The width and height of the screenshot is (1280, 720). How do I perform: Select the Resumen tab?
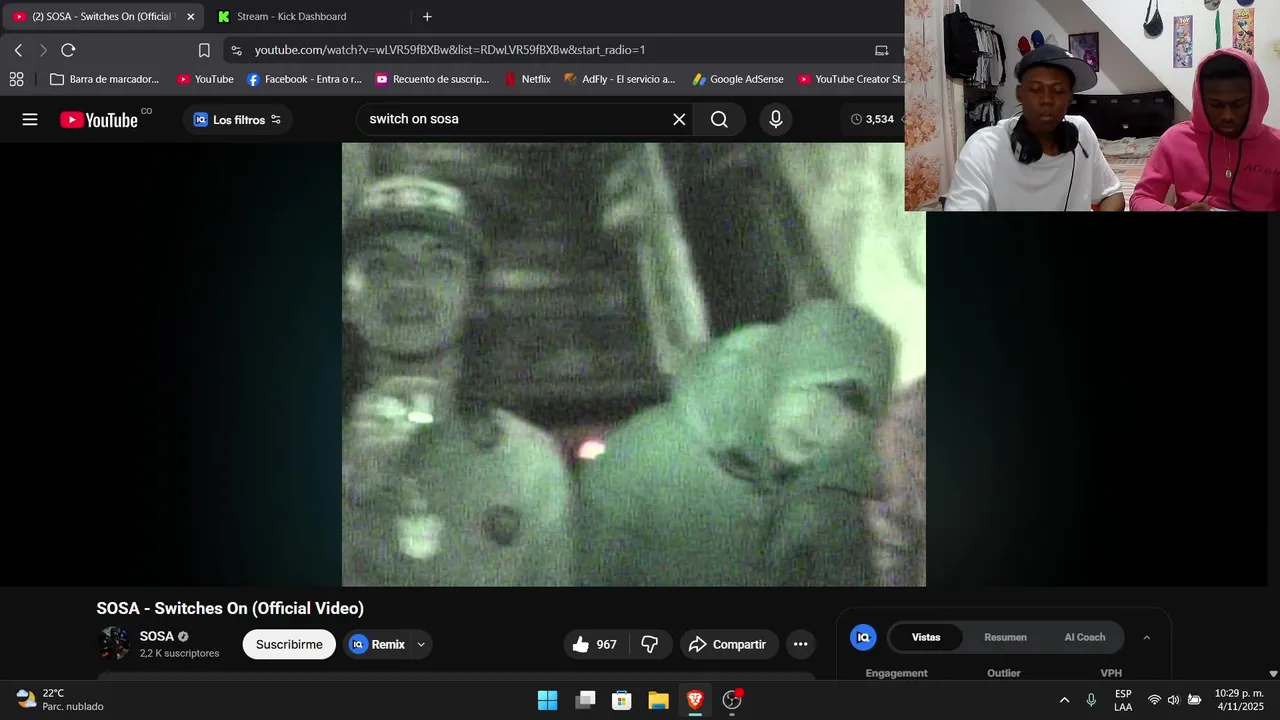pyautogui.click(x=1005, y=637)
